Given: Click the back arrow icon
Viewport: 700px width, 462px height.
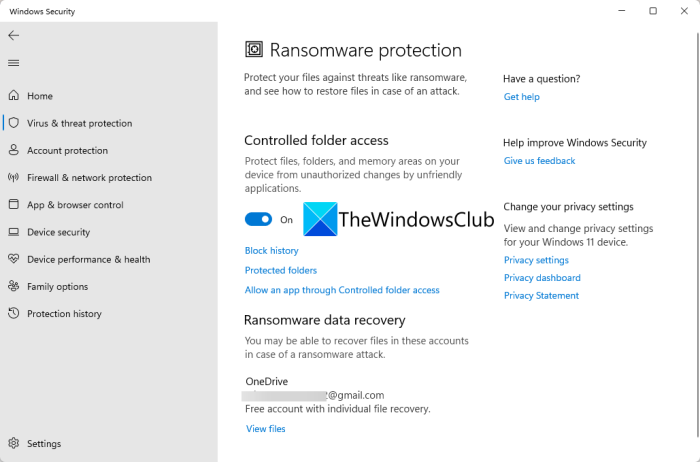Looking at the screenshot, I should point(13,35).
